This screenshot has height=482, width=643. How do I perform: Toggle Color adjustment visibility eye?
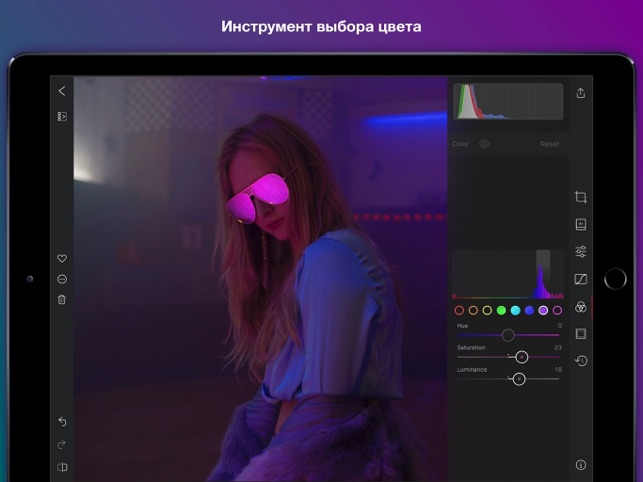(x=484, y=144)
